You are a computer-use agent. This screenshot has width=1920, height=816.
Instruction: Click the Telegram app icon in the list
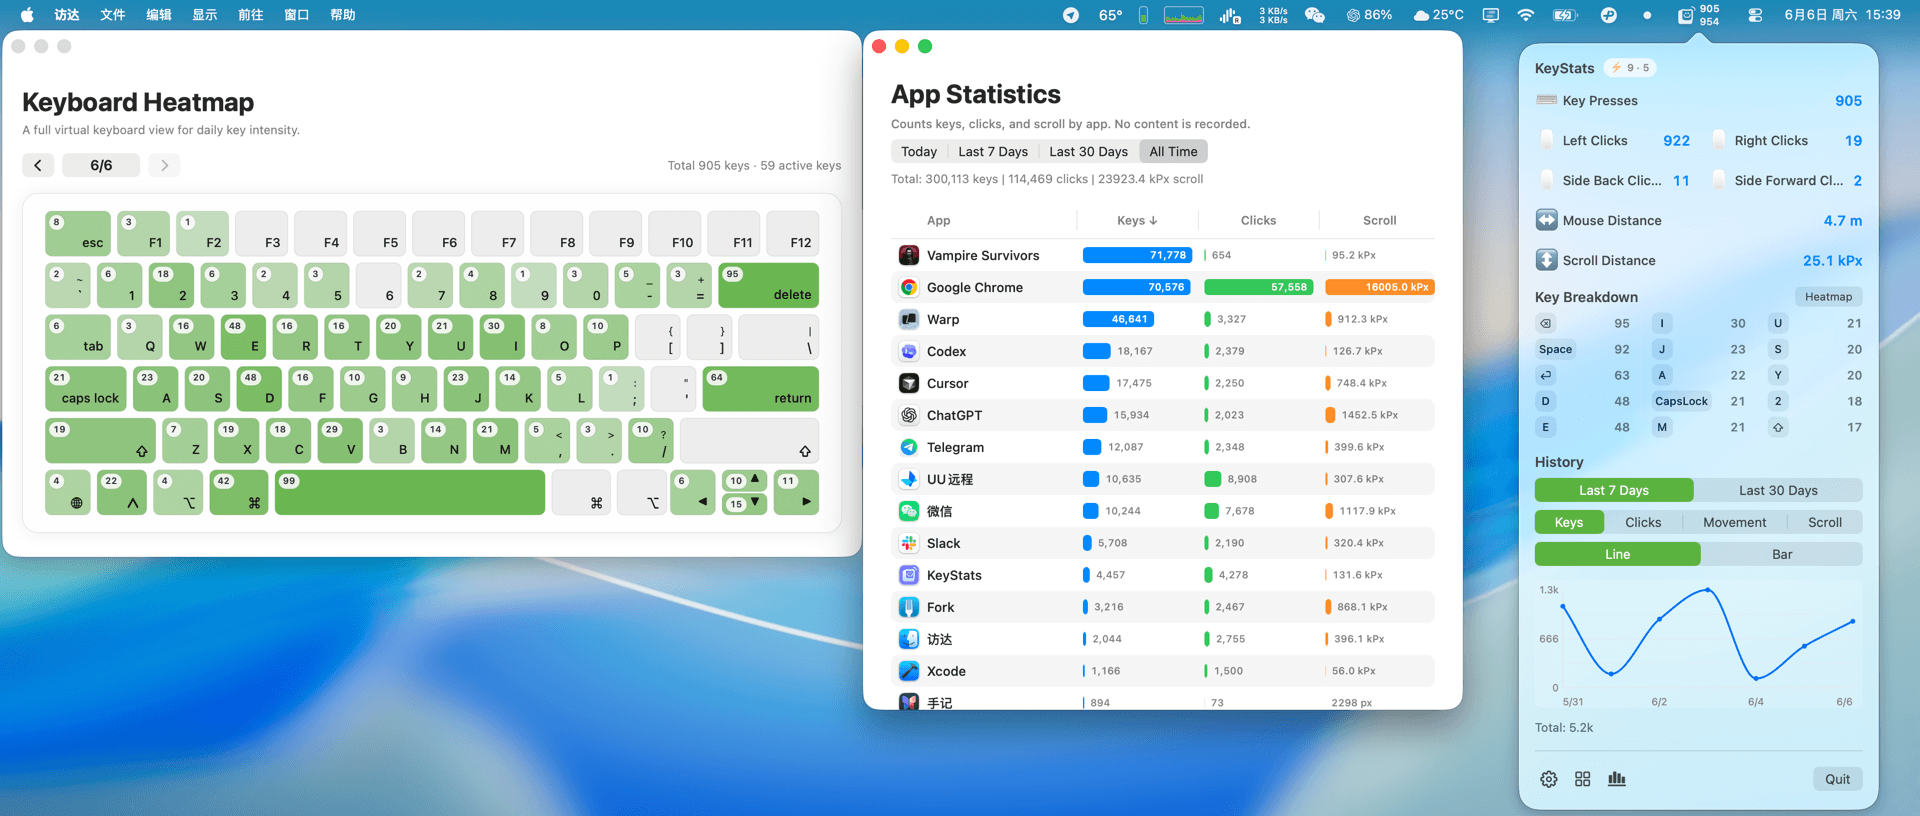tap(909, 447)
